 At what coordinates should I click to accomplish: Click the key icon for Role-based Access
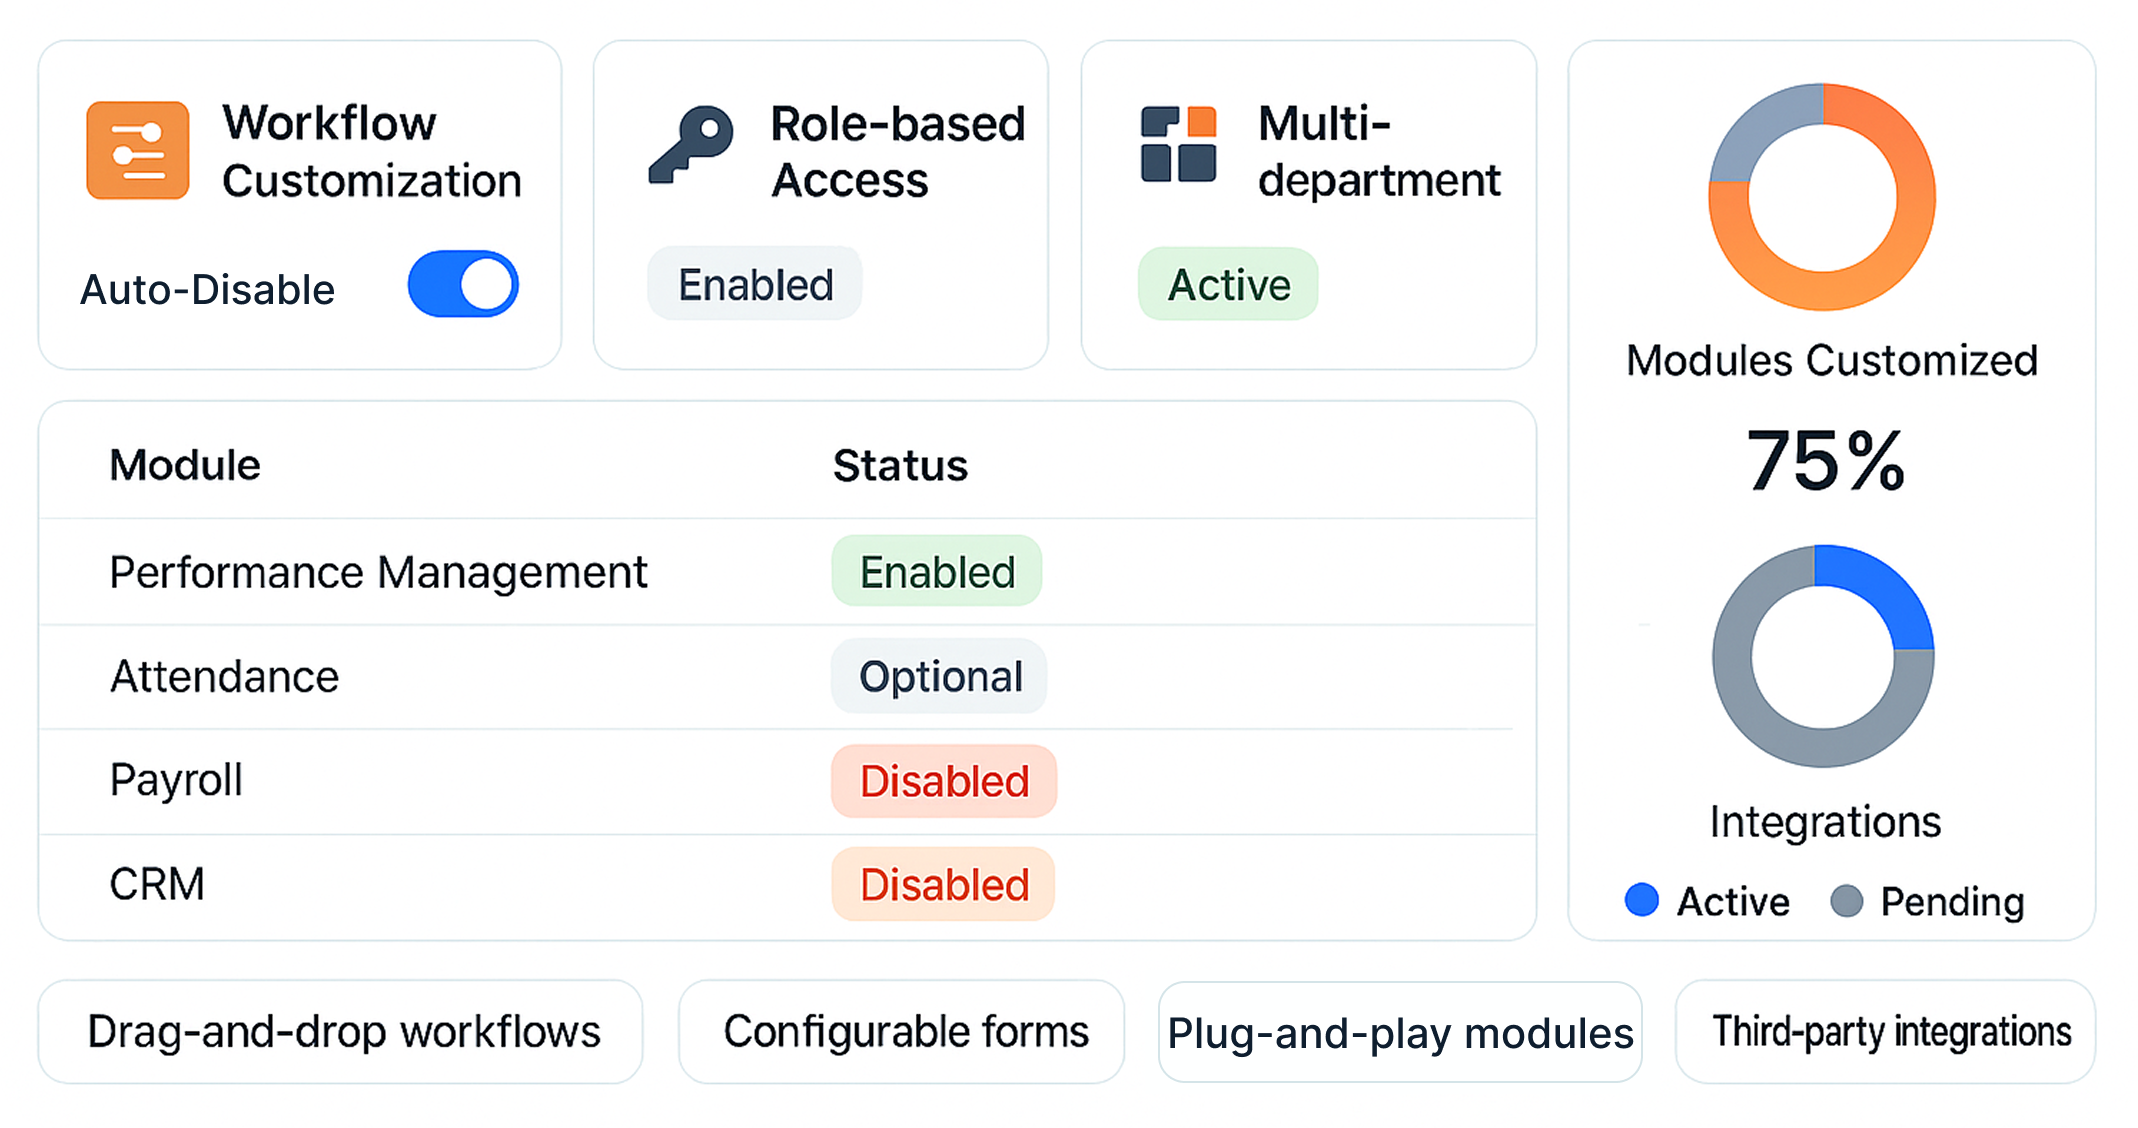[691, 146]
